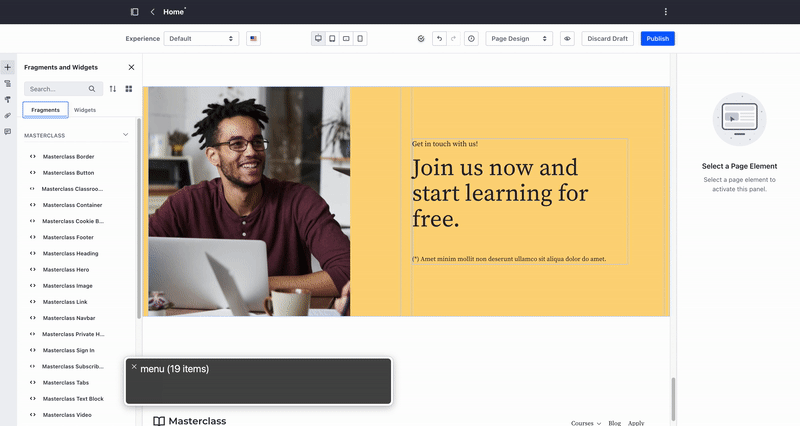Open the Browser tree icon in sidebar
The width and height of the screenshot is (800, 426).
[x=8, y=84]
